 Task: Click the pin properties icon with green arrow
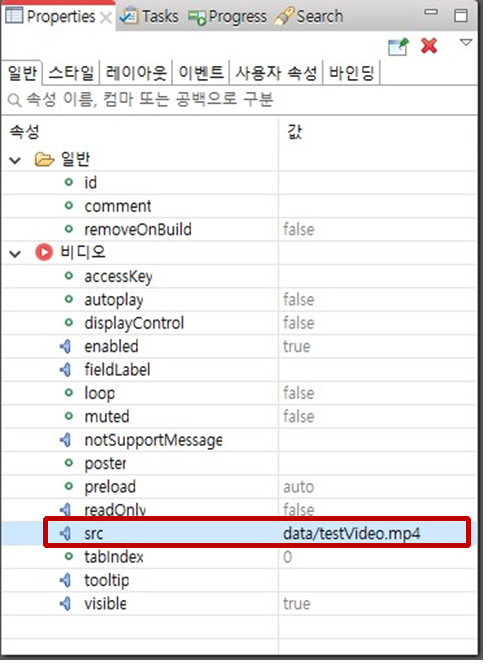pyautogui.click(x=398, y=46)
